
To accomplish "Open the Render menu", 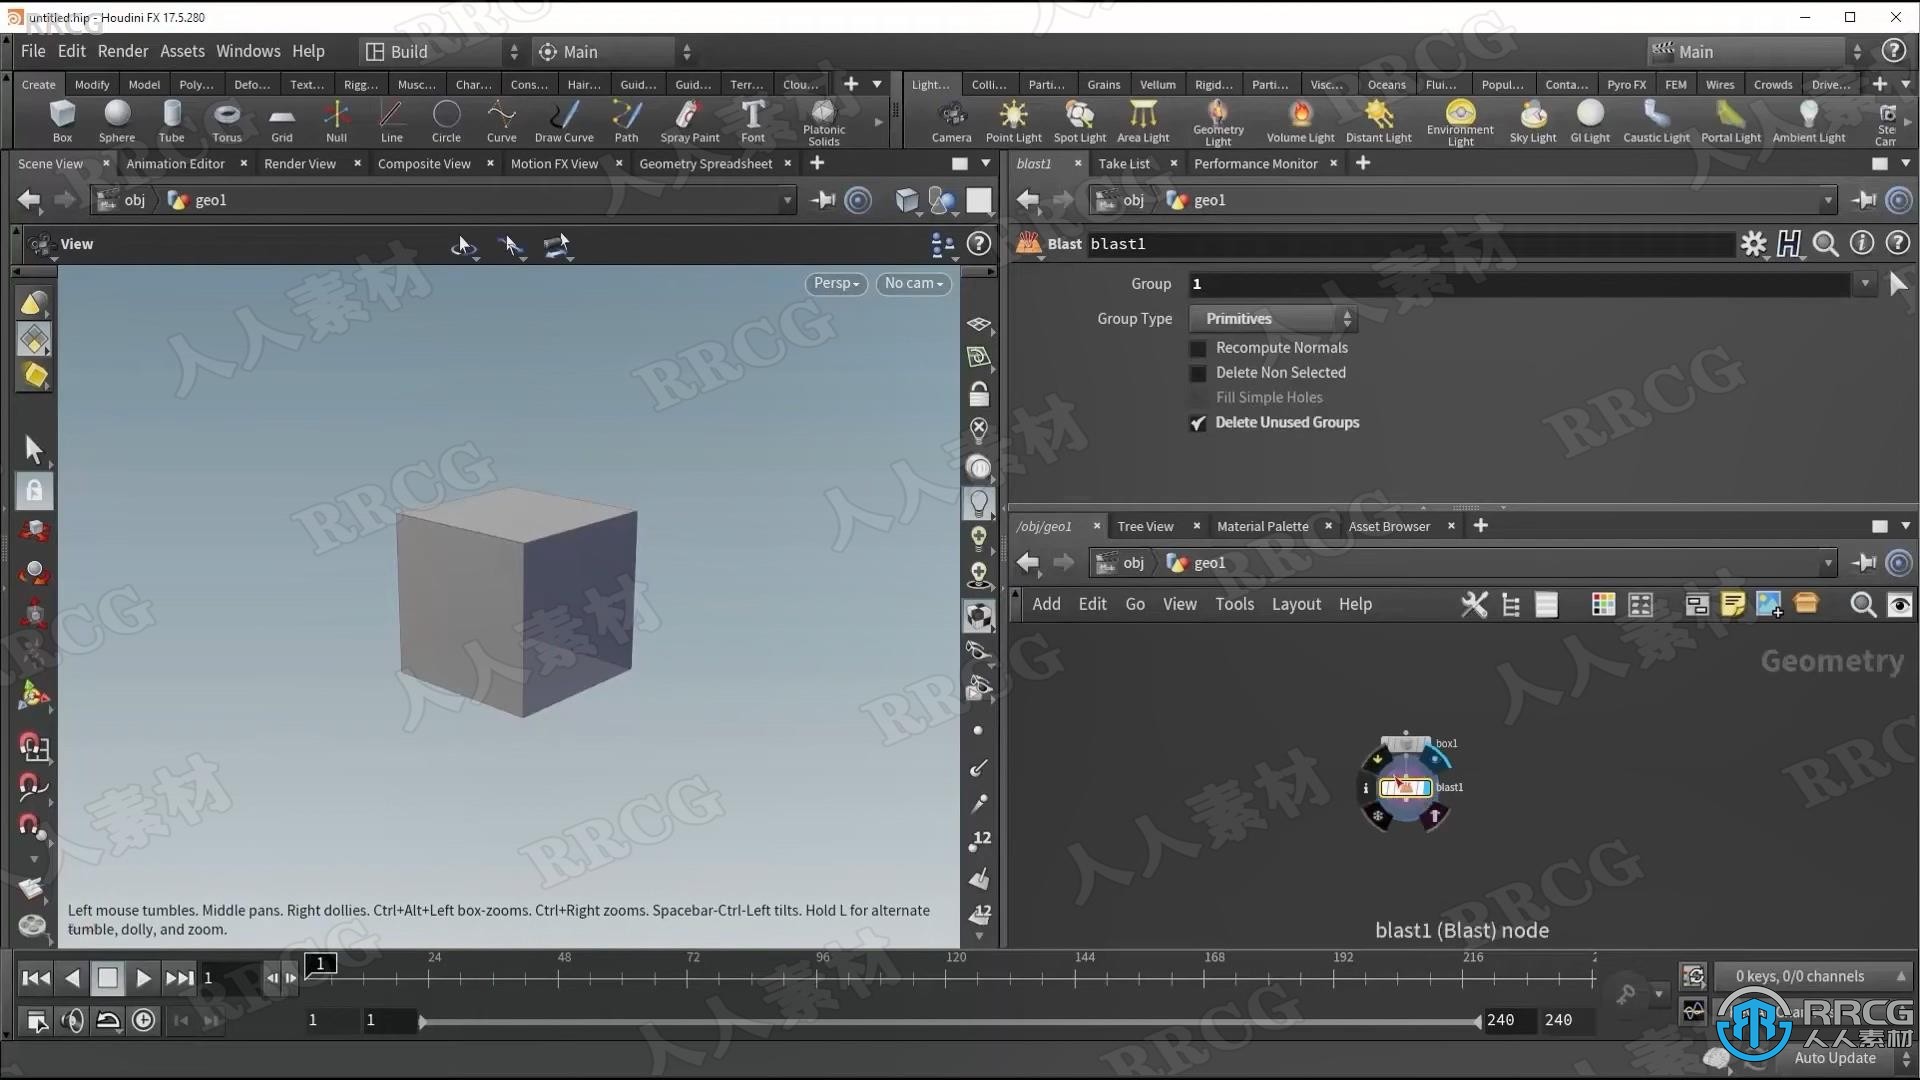I will pos(123,51).
